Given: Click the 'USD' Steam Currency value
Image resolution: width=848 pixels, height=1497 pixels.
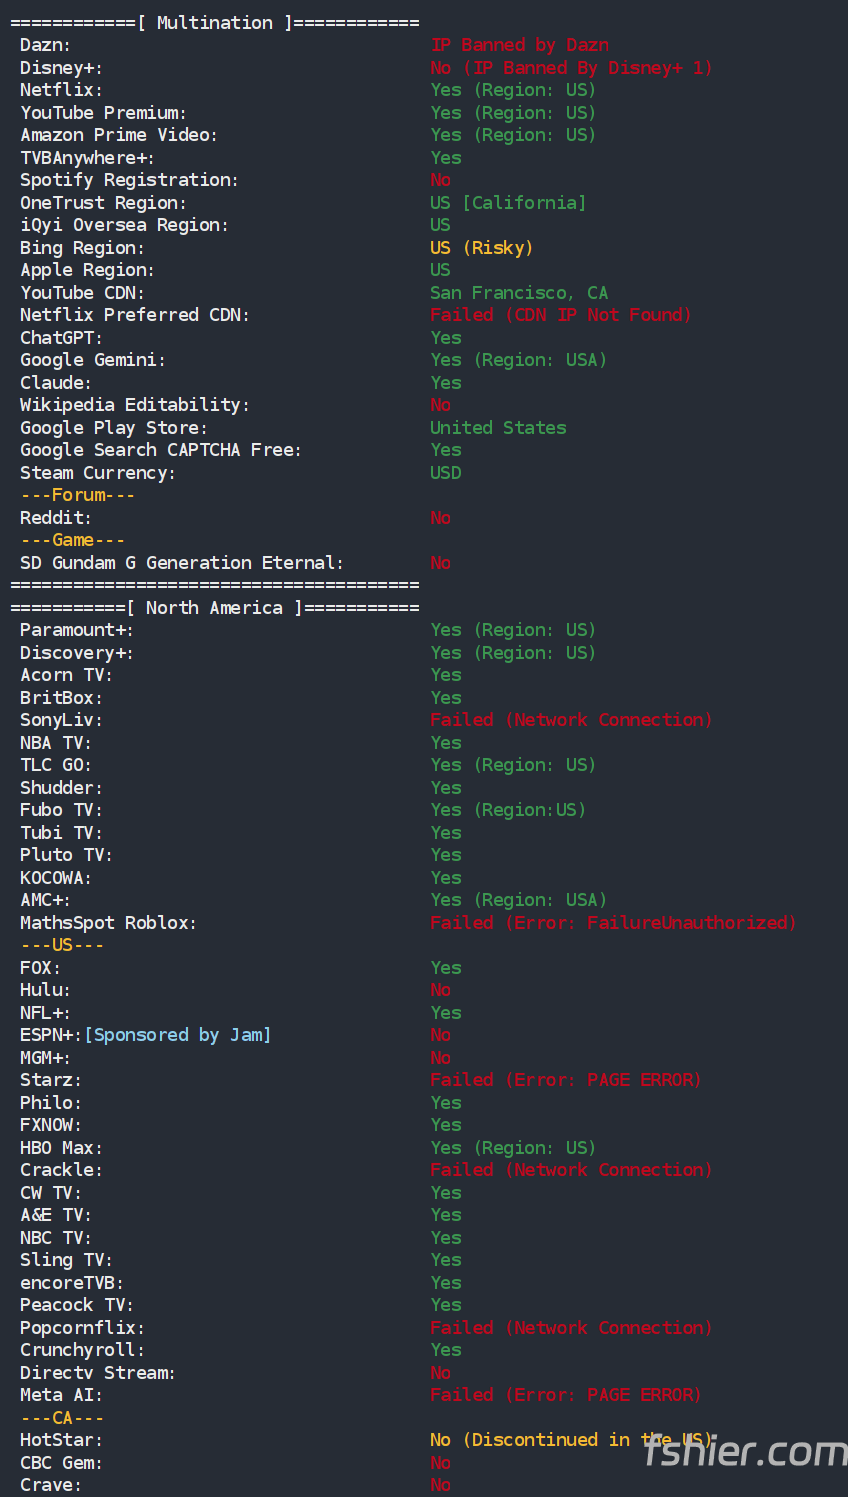Looking at the screenshot, I should [x=446, y=473].
